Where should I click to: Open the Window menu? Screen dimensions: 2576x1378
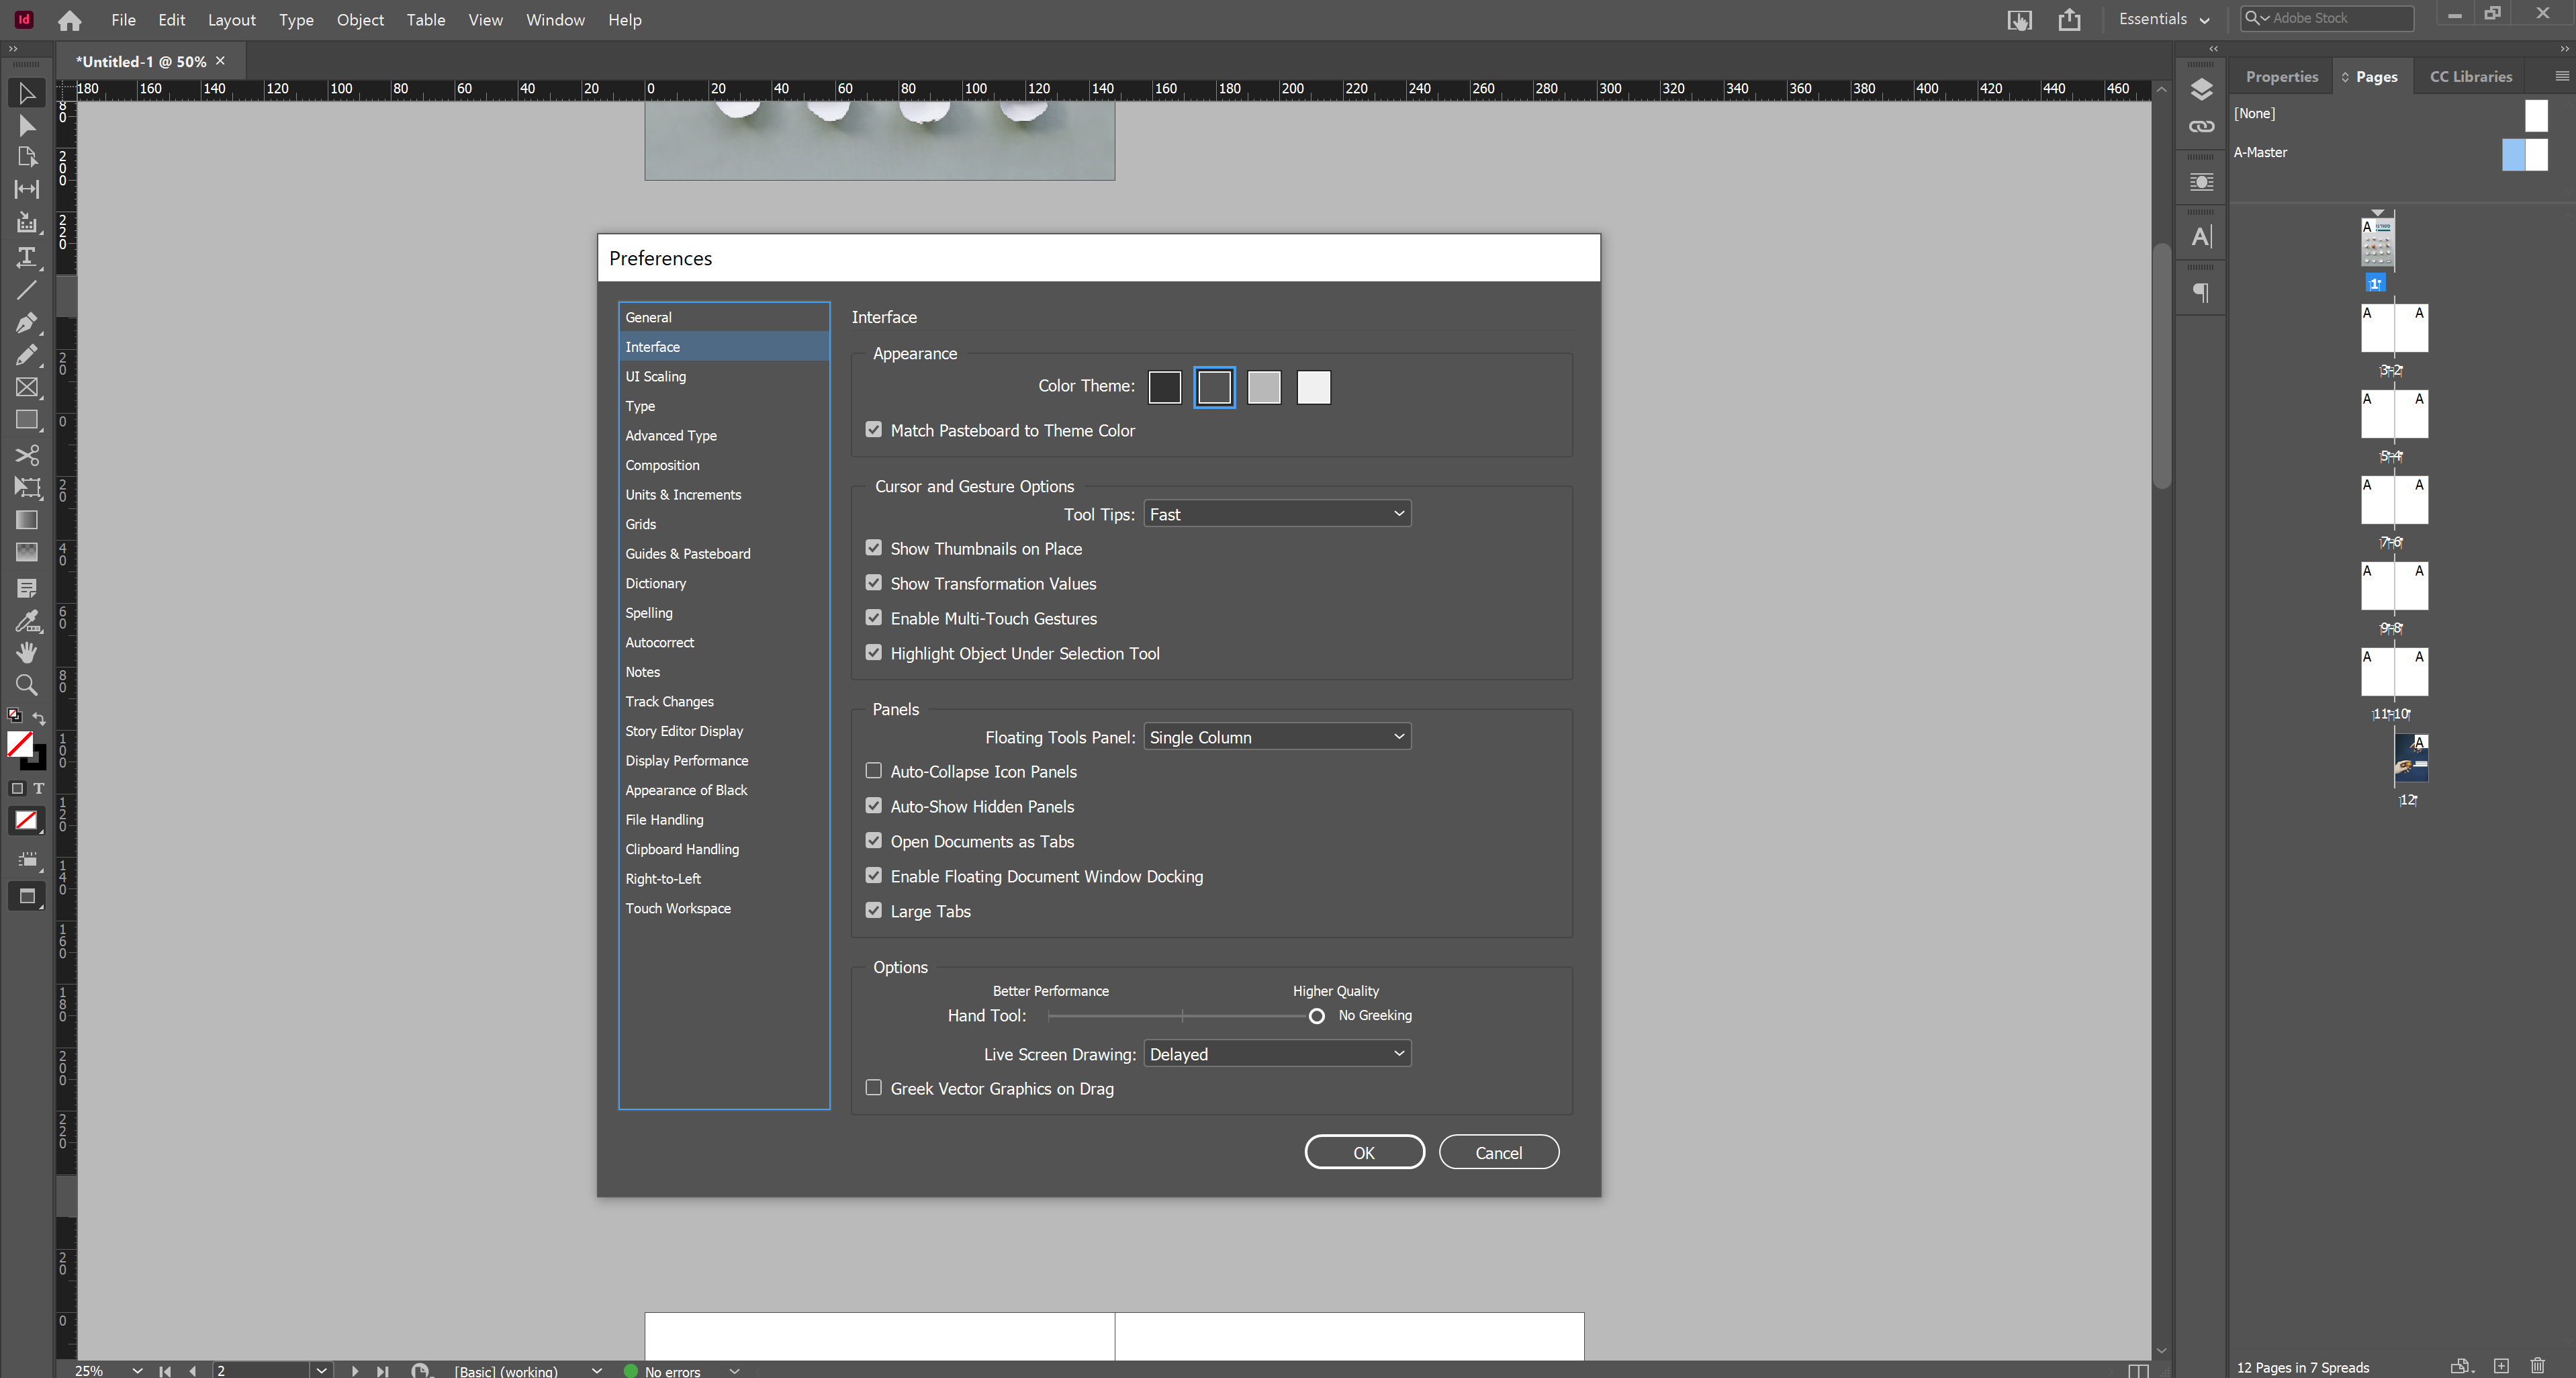[555, 20]
